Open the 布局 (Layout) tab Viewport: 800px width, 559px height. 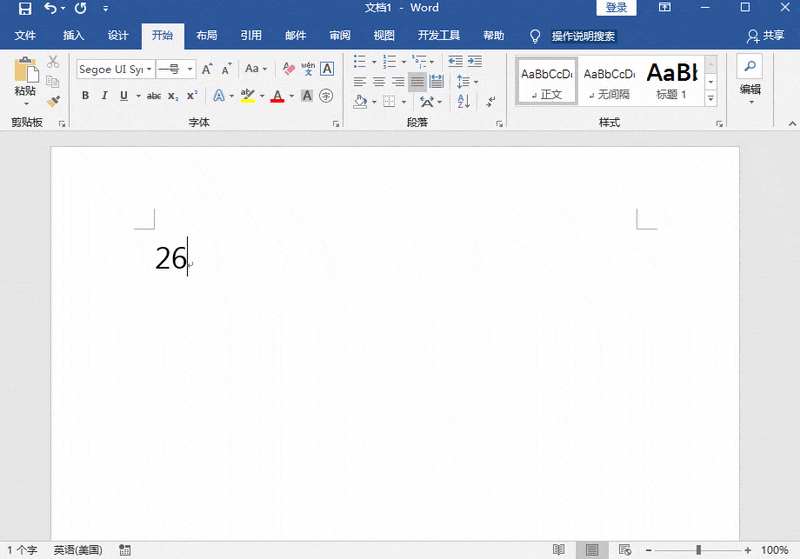point(206,35)
